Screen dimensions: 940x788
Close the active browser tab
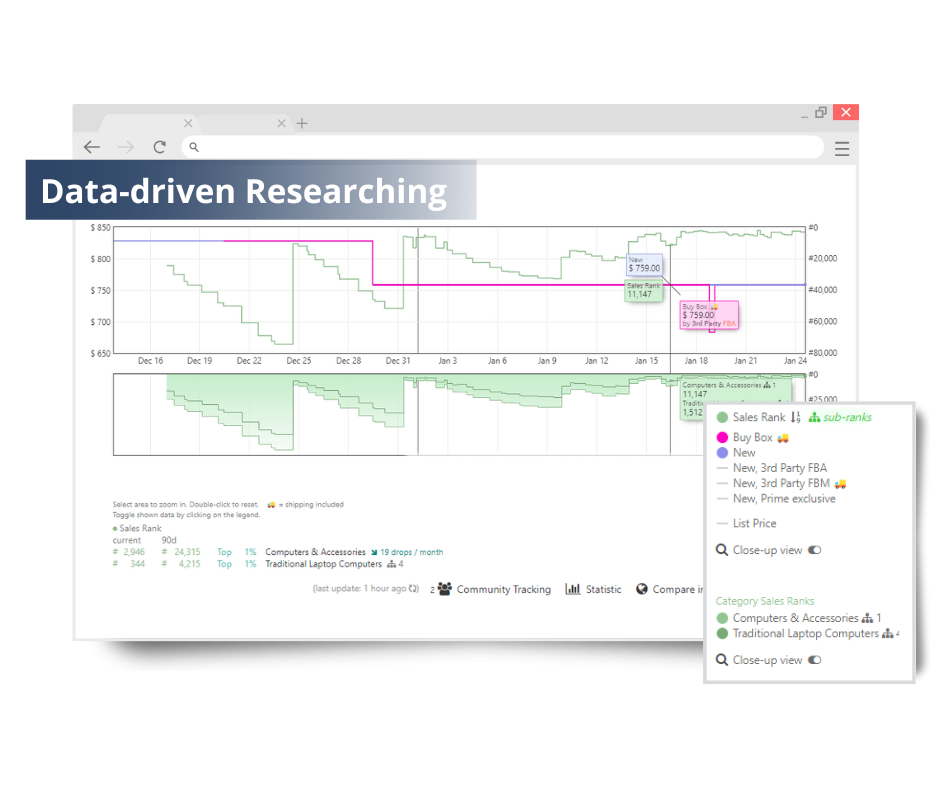coord(188,123)
